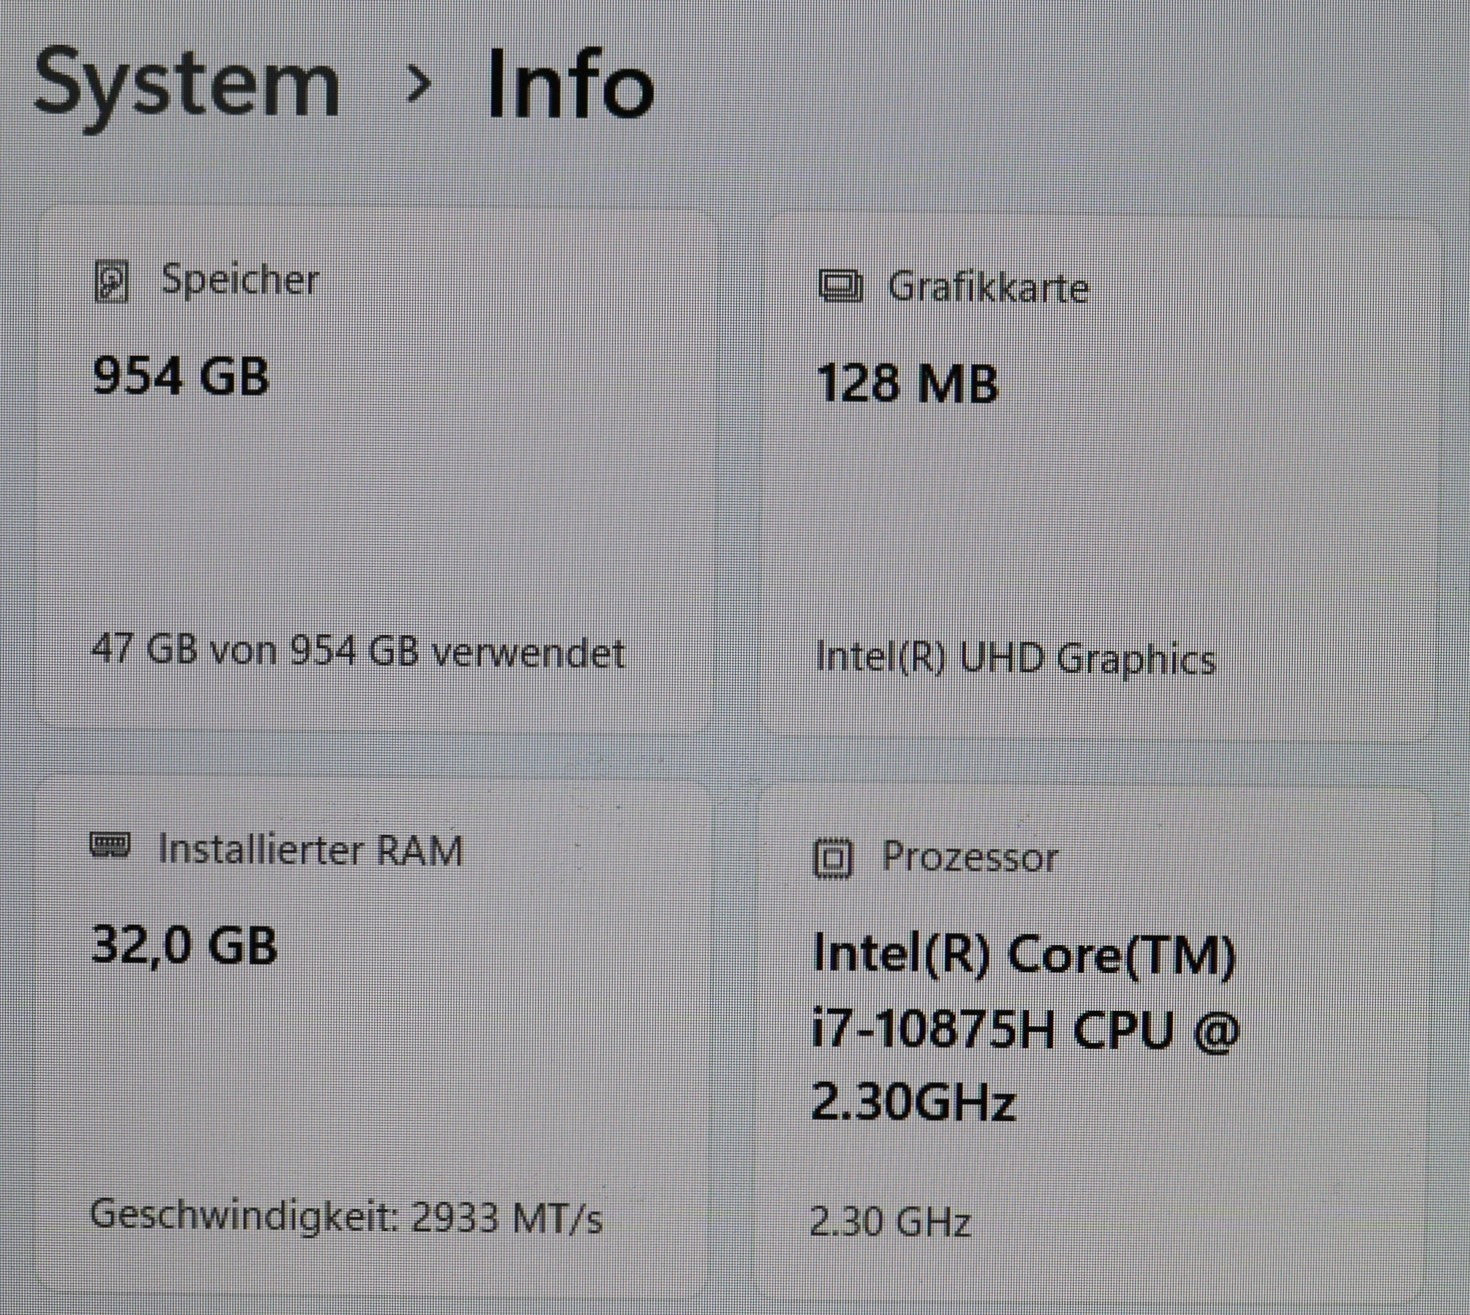Image resolution: width=1470 pixels, height=1315 pixels.
Task: Click the Installierter RAM memory icon
Action: pos(110,847)
